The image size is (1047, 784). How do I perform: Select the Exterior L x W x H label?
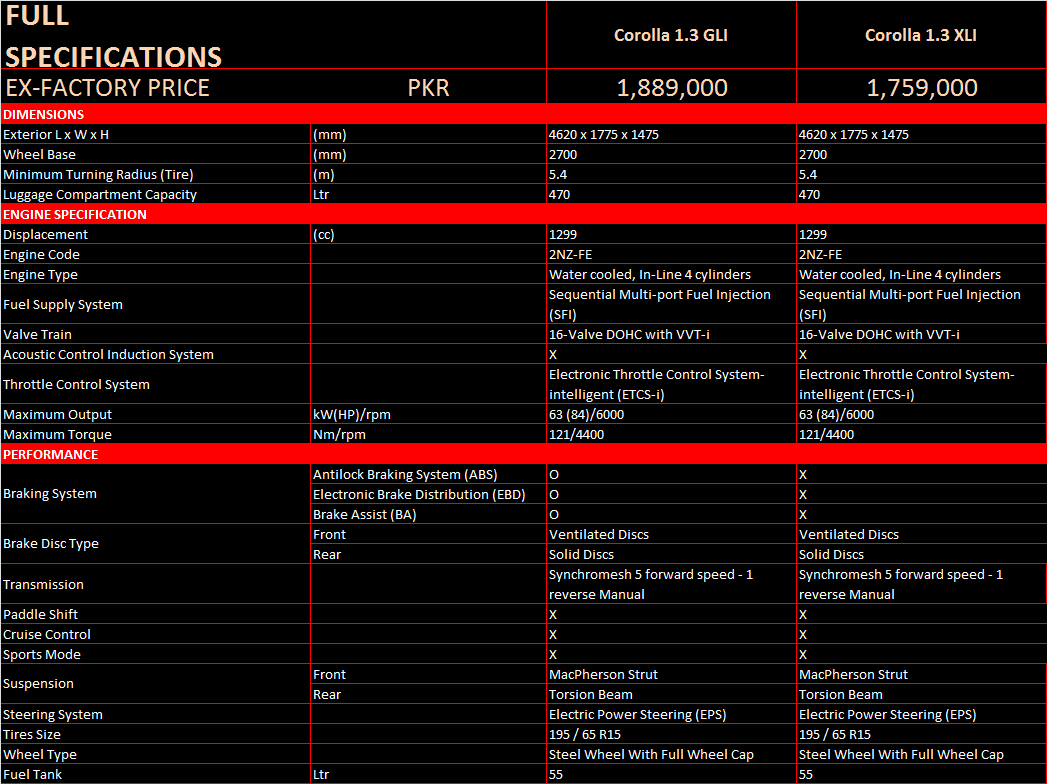(x=56, y=134)
